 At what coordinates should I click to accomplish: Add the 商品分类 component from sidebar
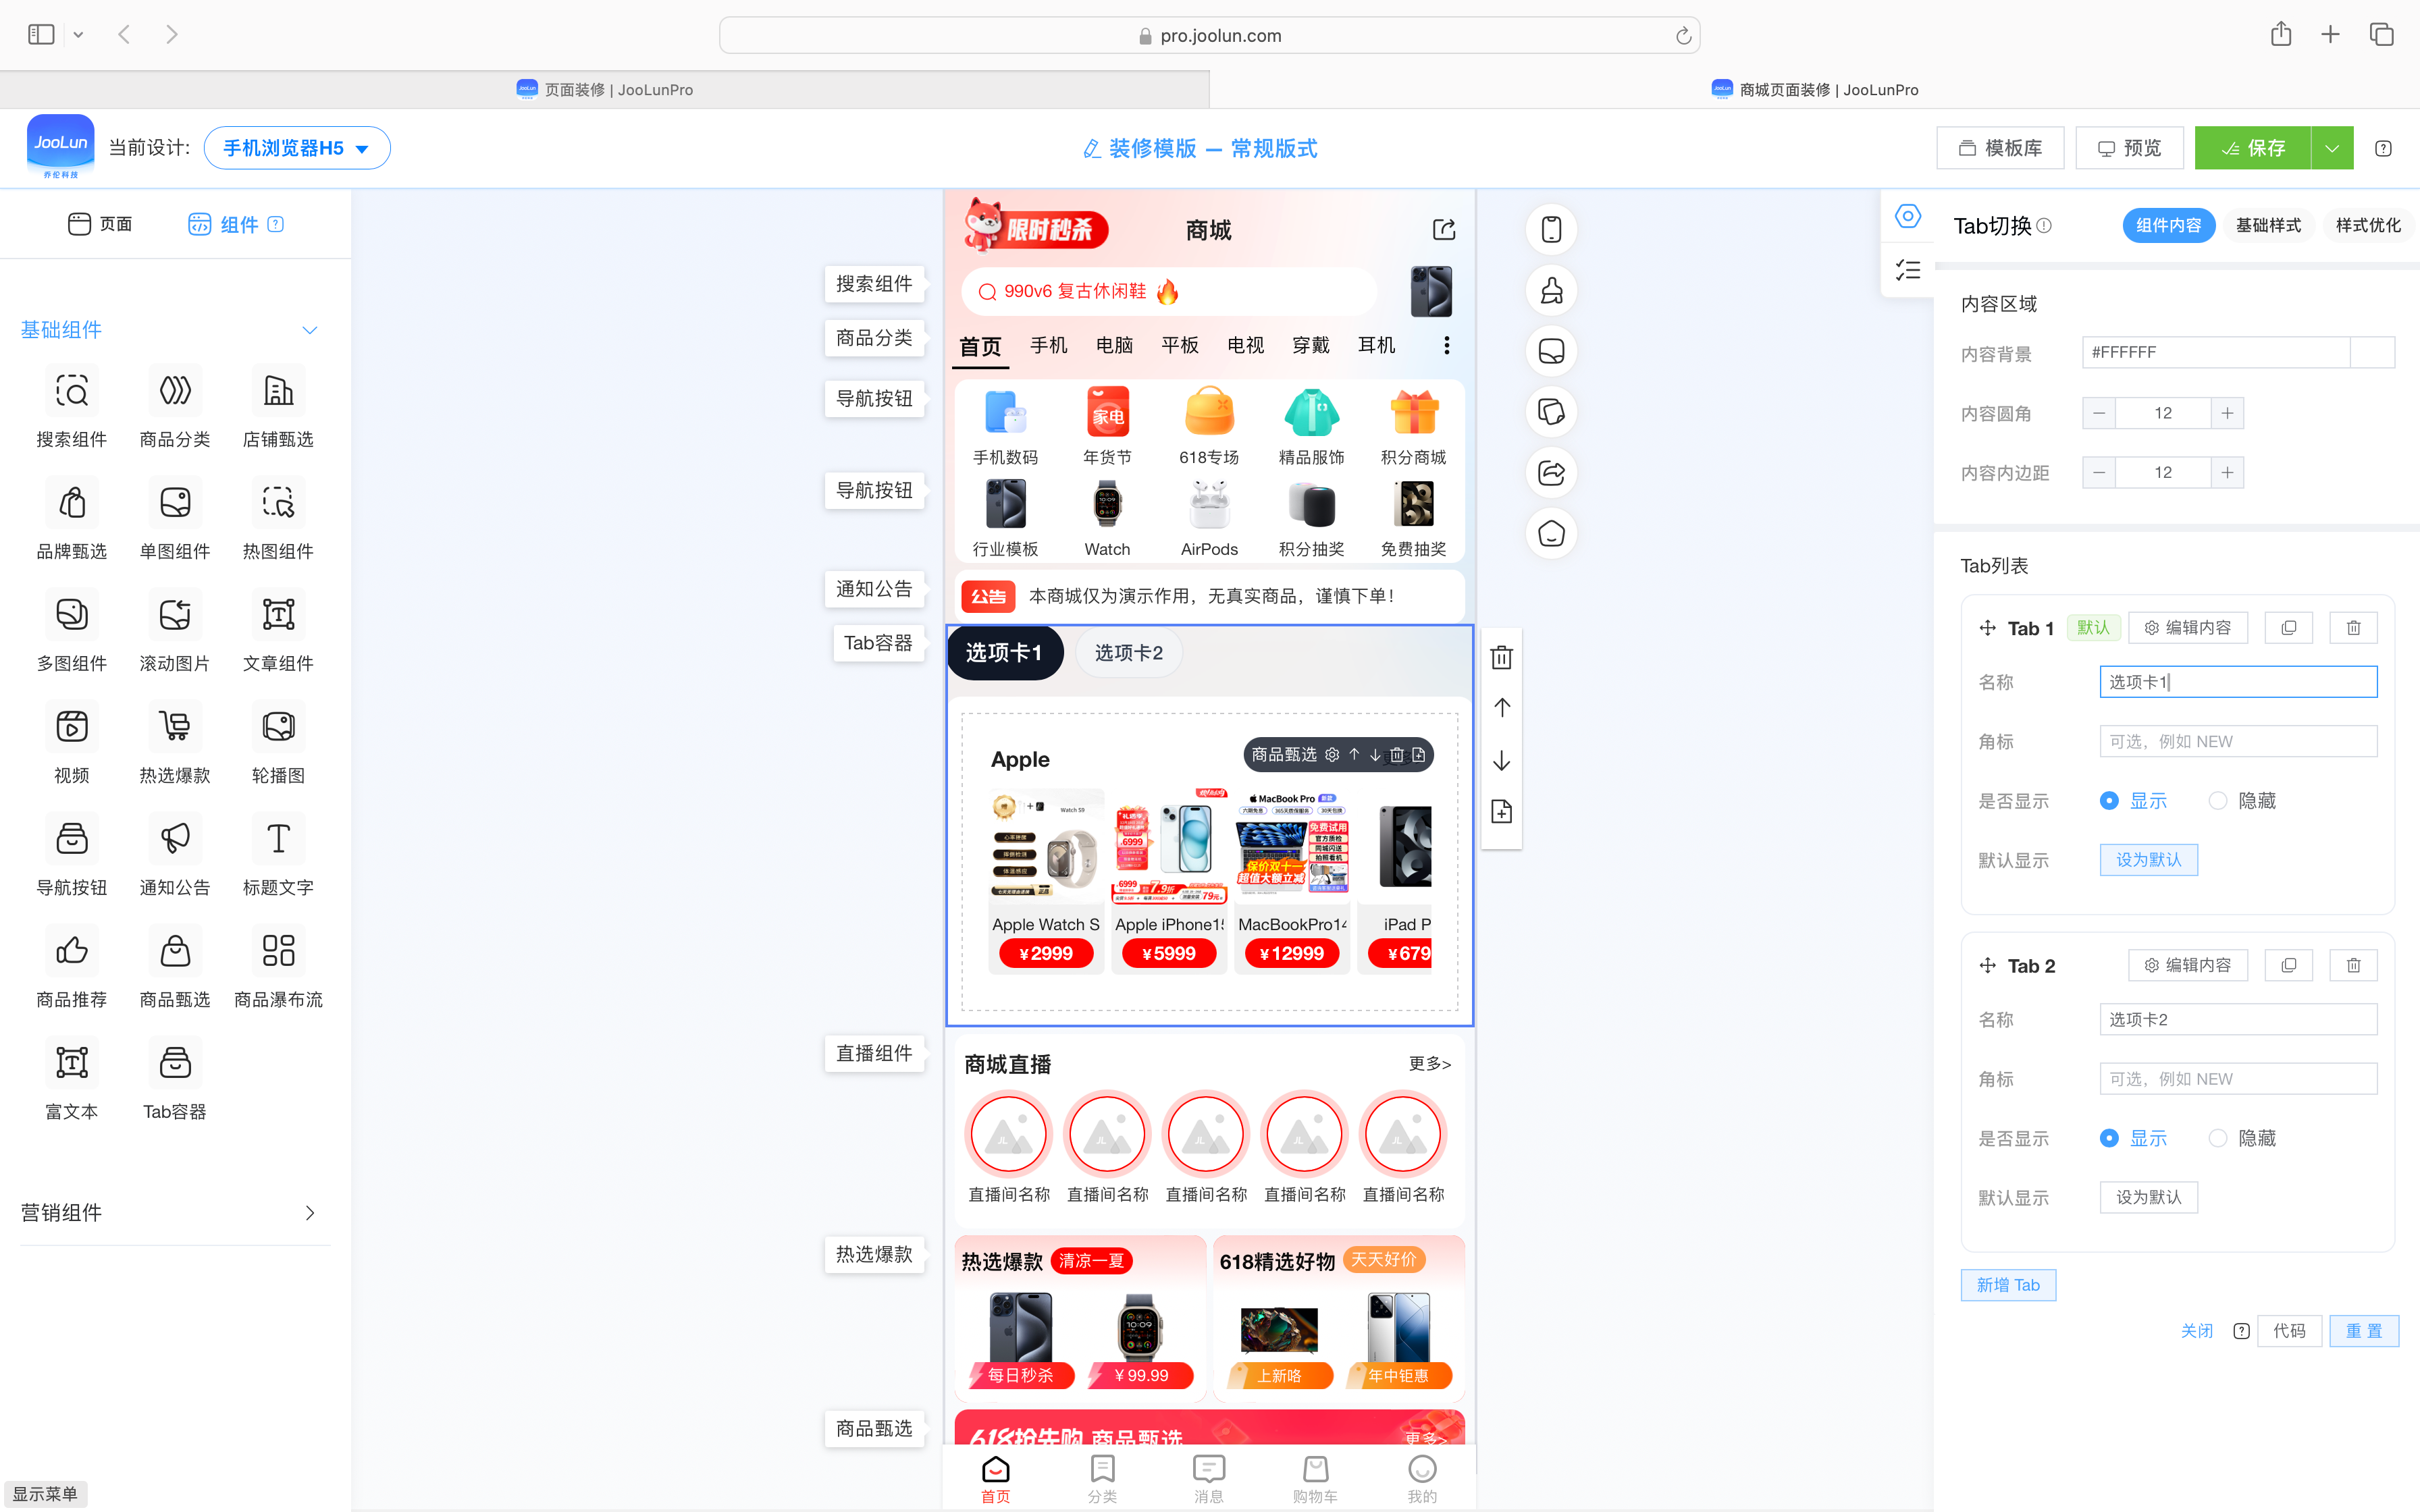coord(175,391)
